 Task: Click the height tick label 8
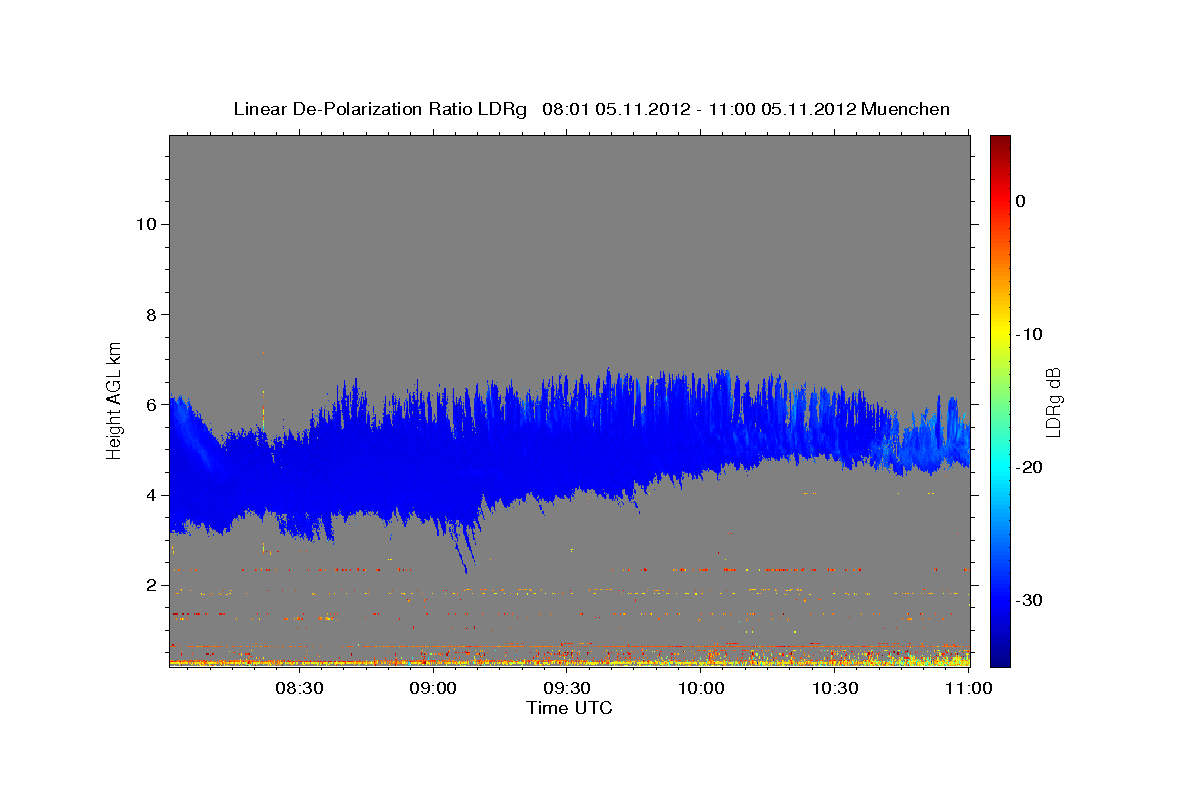pos(150,315)
